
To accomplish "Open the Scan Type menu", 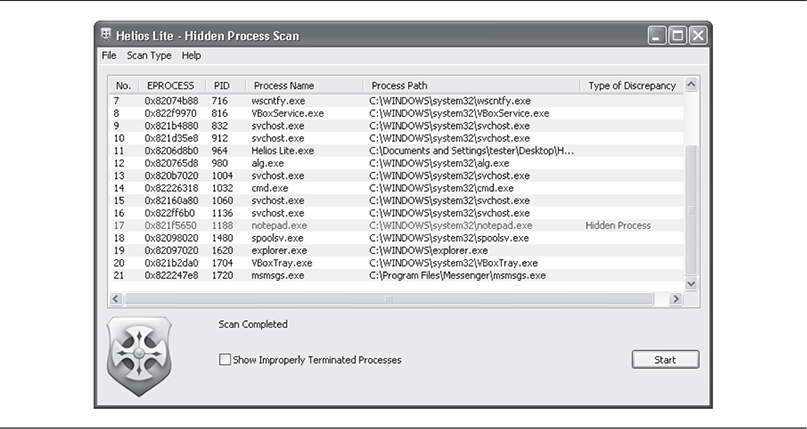I will coord(149,56).
